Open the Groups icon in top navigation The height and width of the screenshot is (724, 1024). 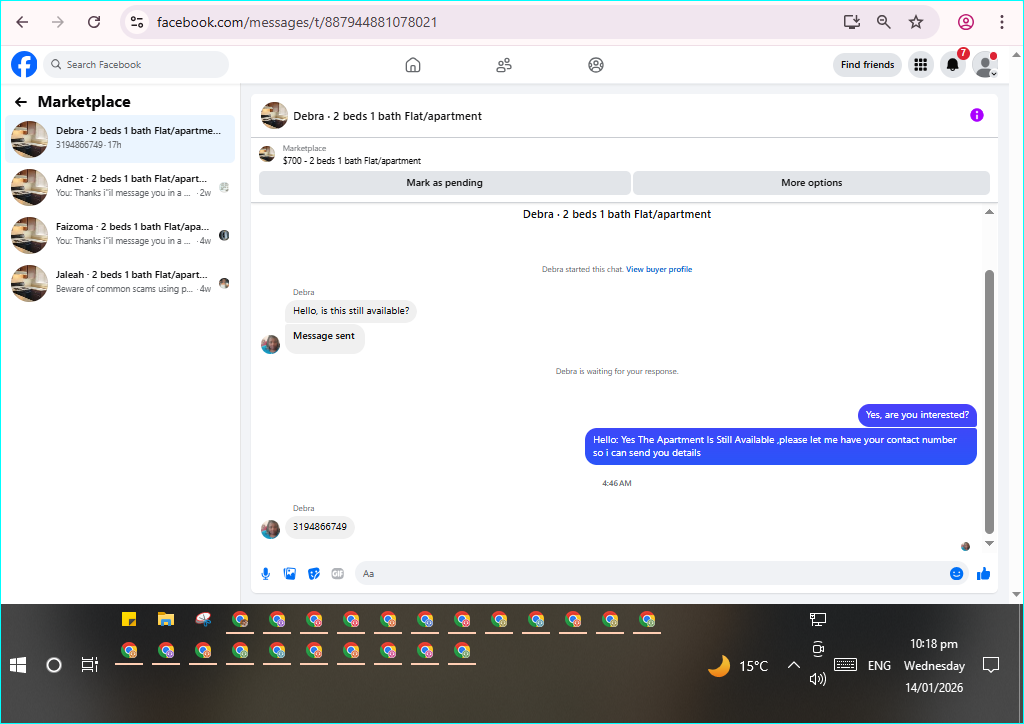point(596,65)
